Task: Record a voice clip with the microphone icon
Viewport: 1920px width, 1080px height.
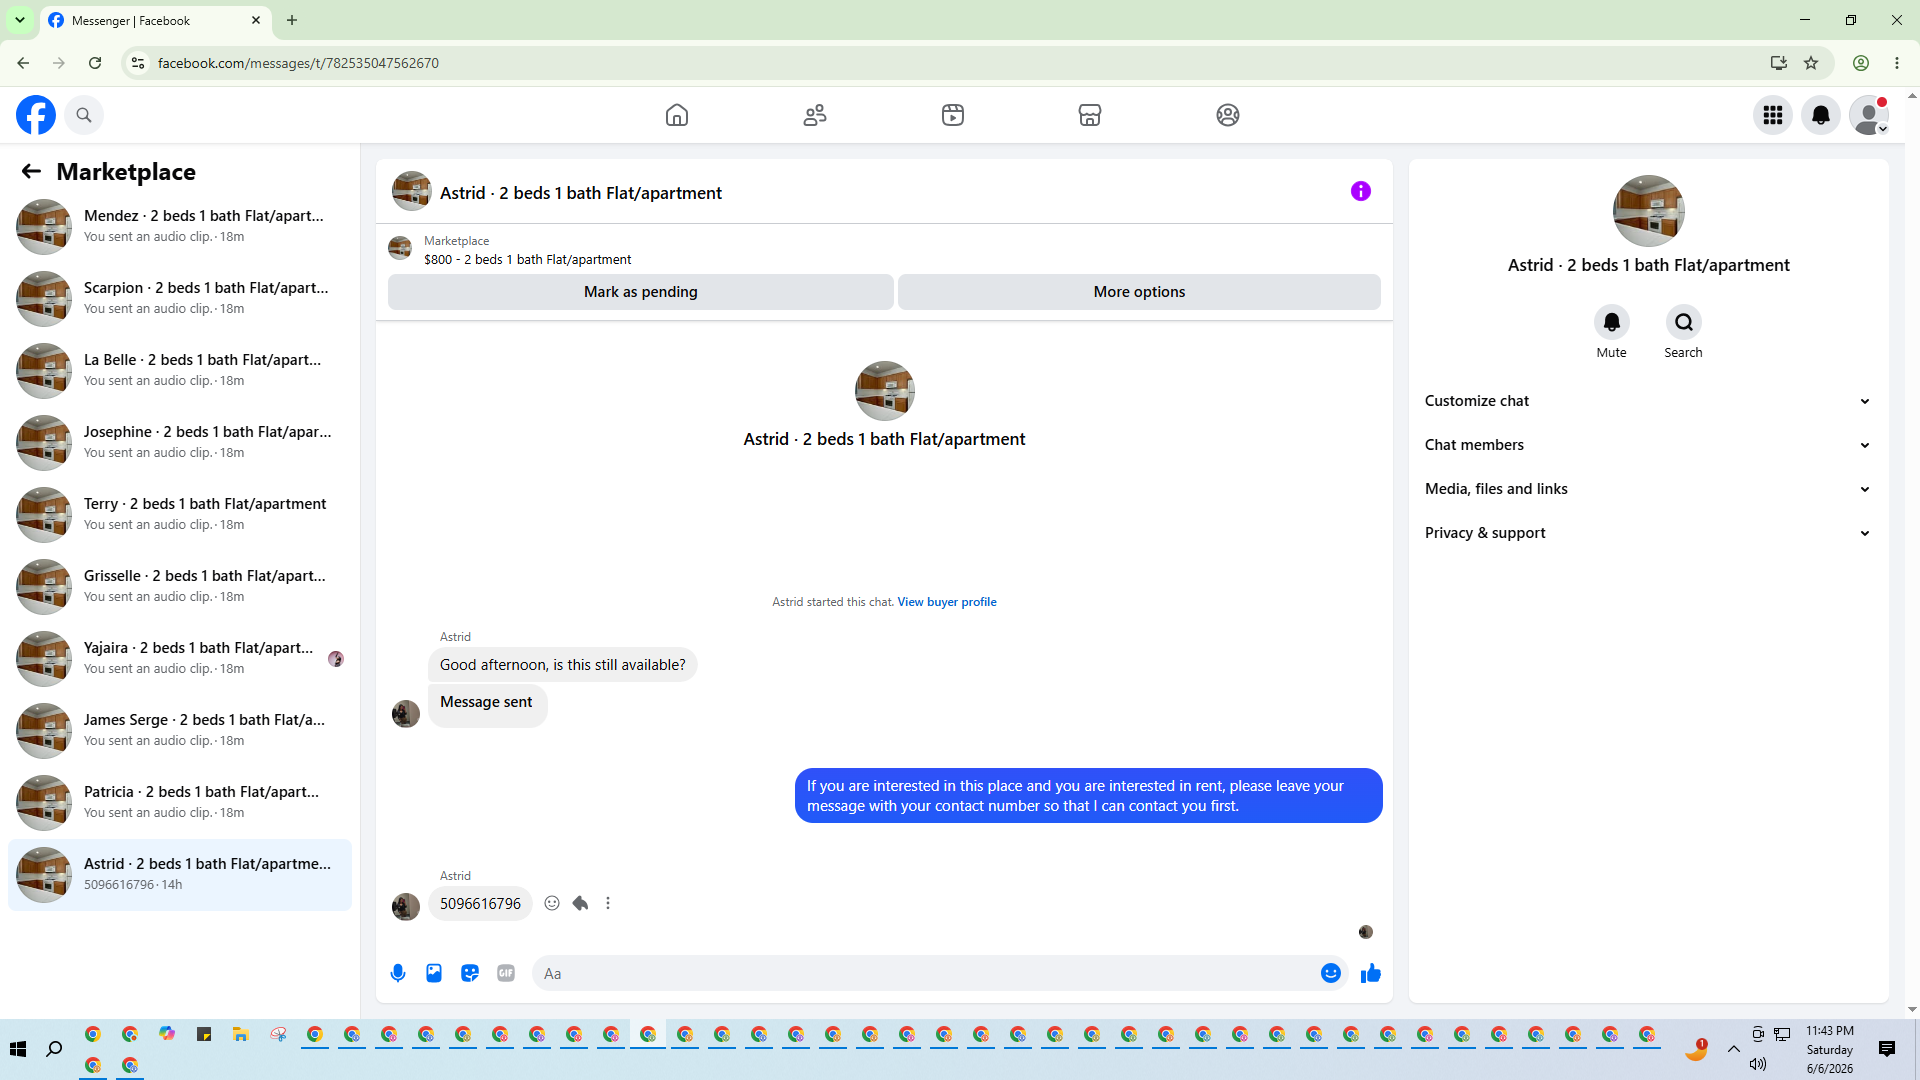Action: point(398,973)
